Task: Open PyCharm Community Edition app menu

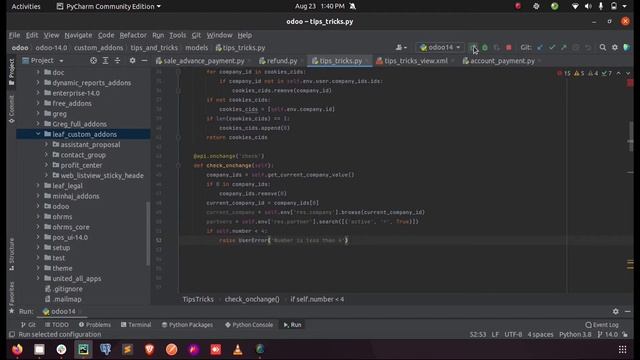Action: pyautogui.click(x=109, y=7)
